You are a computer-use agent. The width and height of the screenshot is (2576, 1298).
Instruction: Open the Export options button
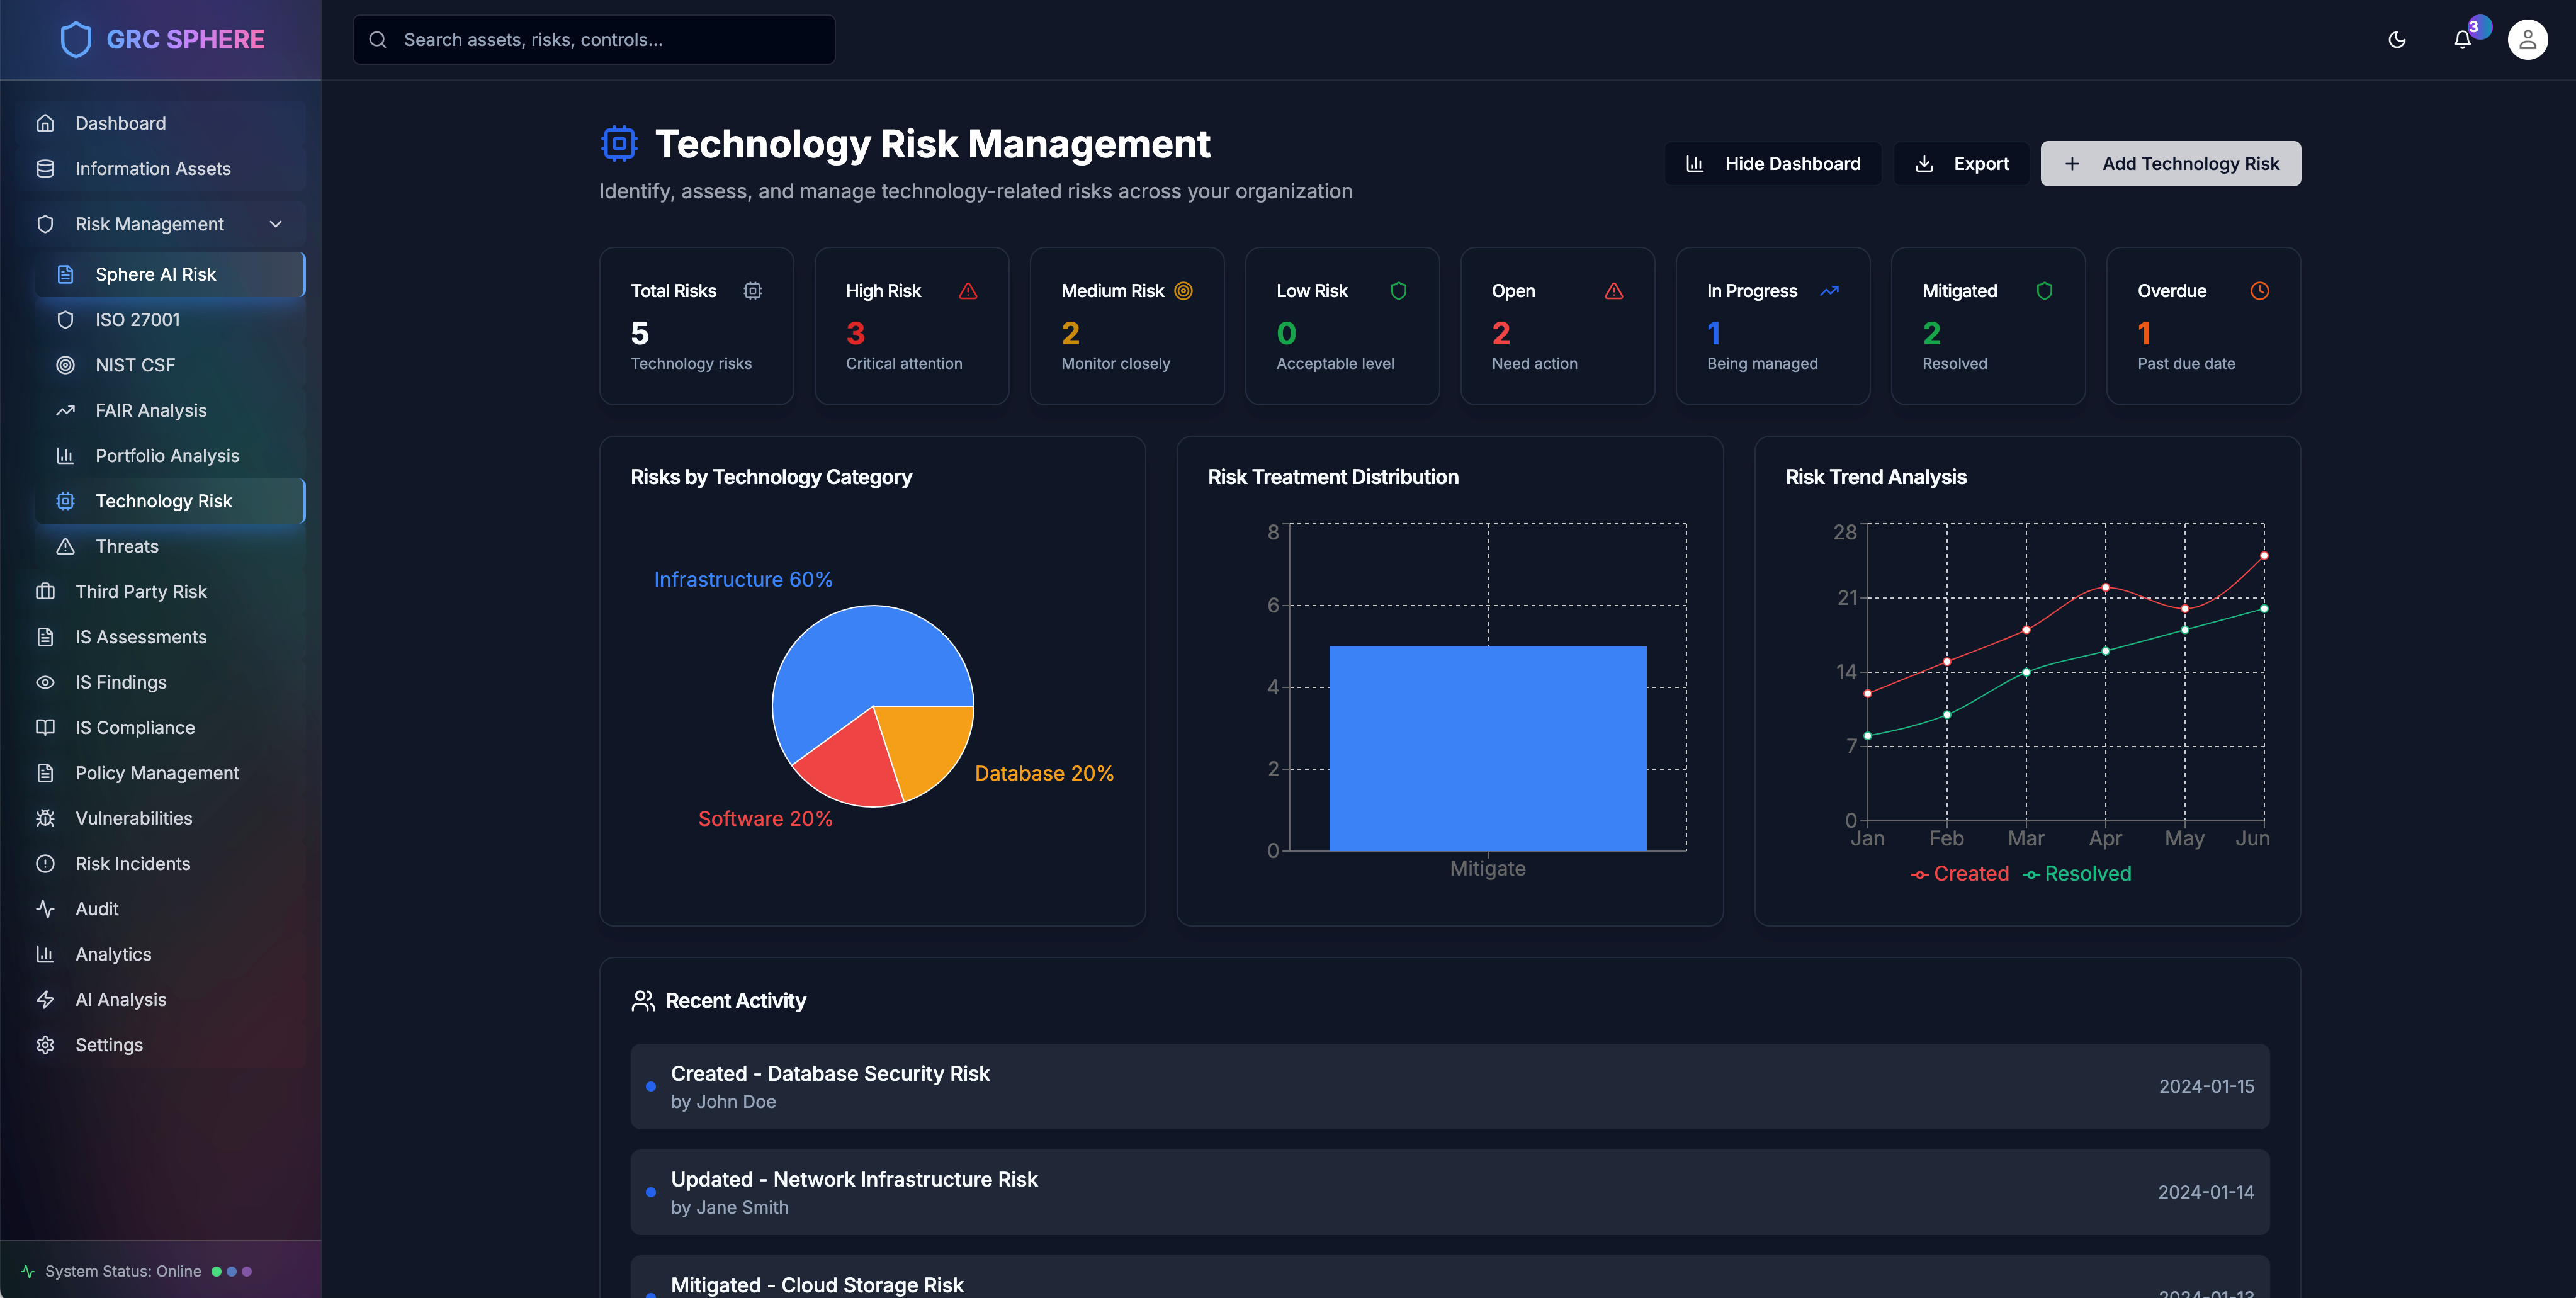1961,164
